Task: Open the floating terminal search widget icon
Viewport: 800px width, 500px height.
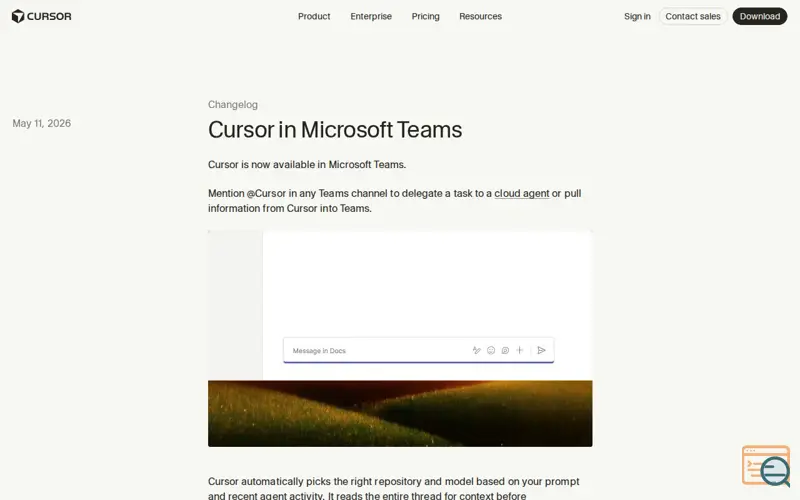Action: click(x=766, y=466)
